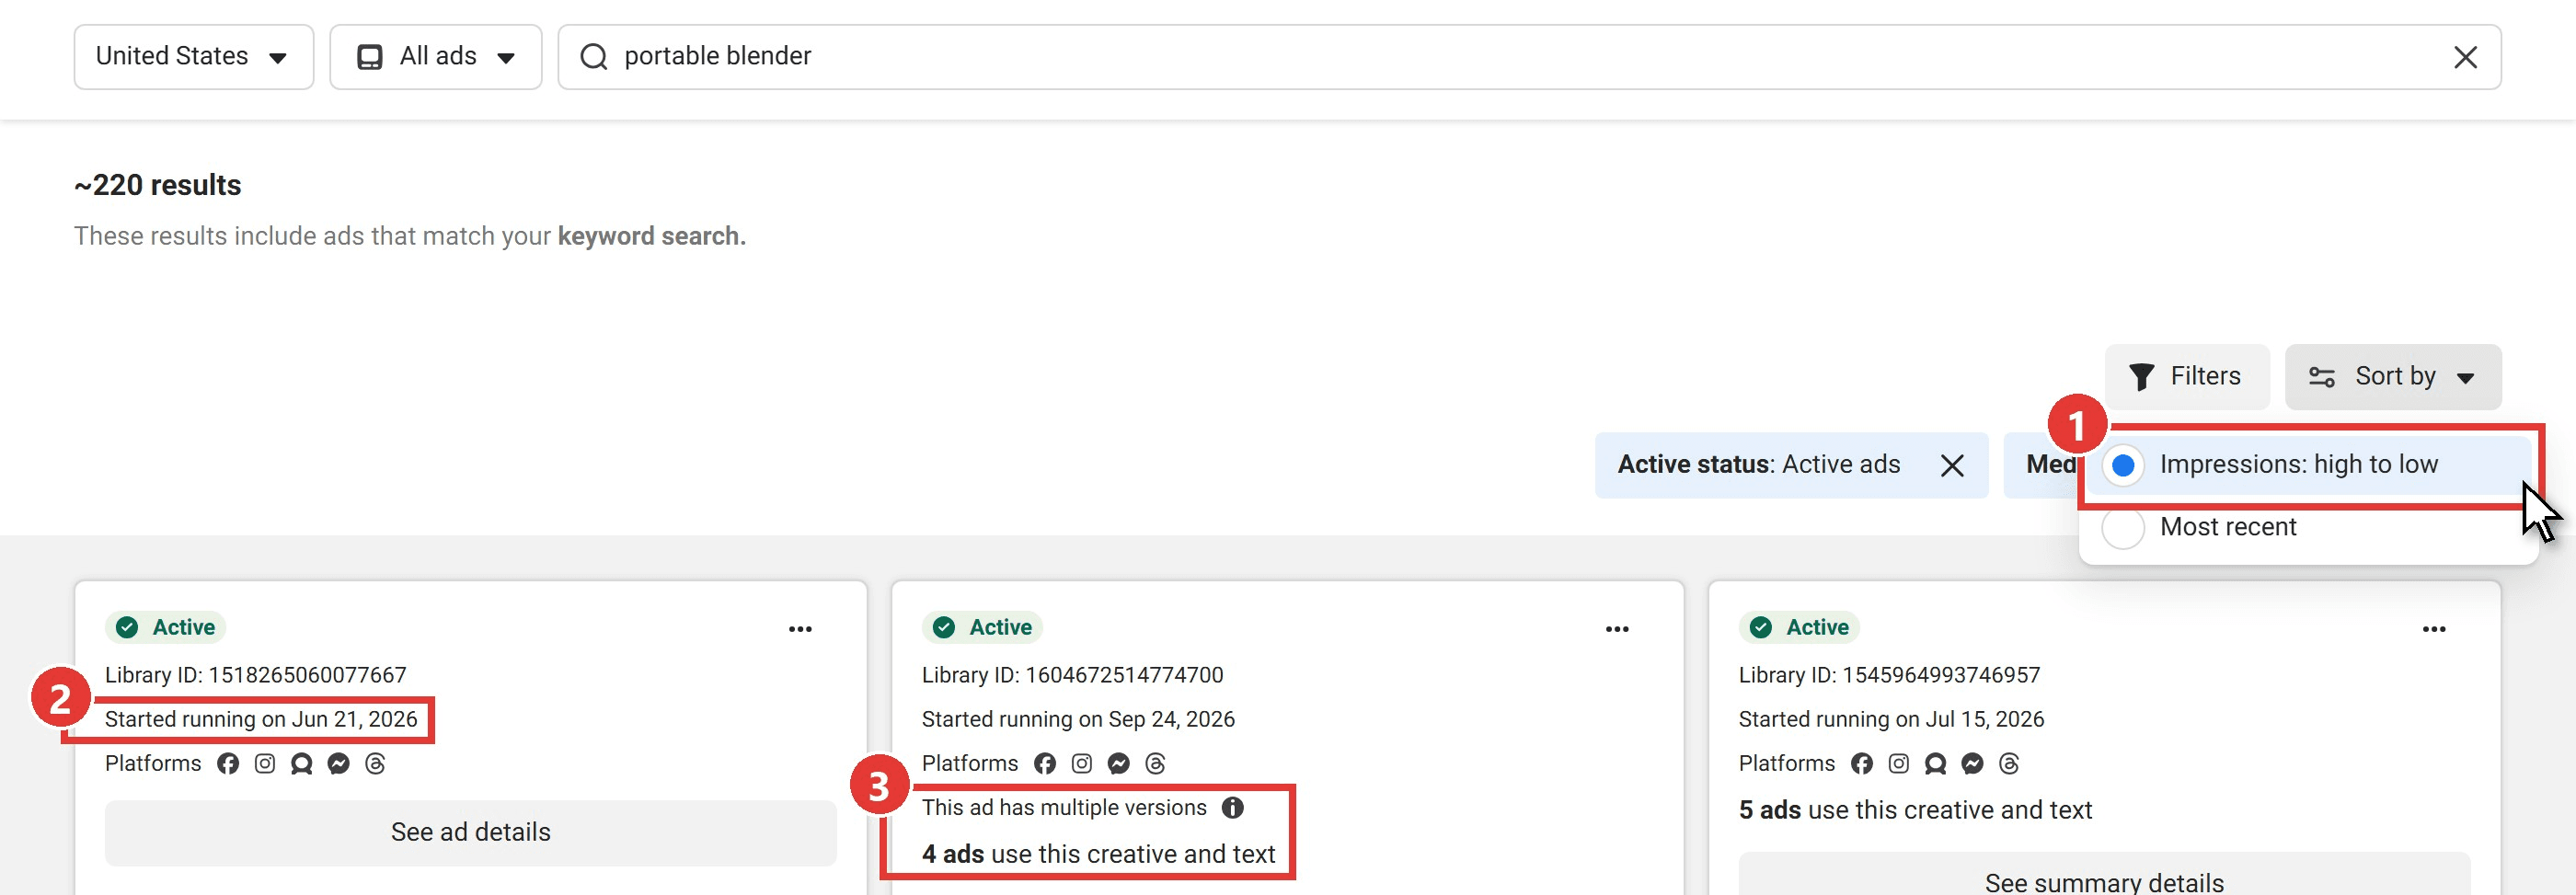
Task: Click the info icon beside multiple versions
Action: tap(1233, 808)
